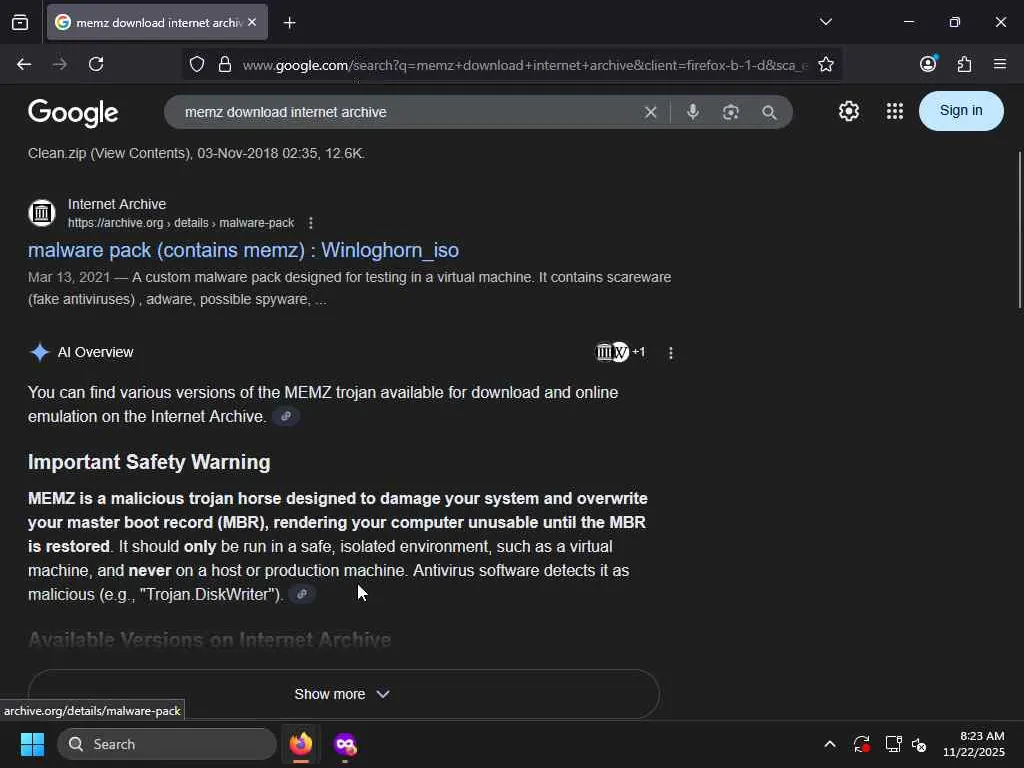The height and width of the screenshot is (768, 1024).
Task: Bookmark this page with the star icon
Action: click(826, 64)
